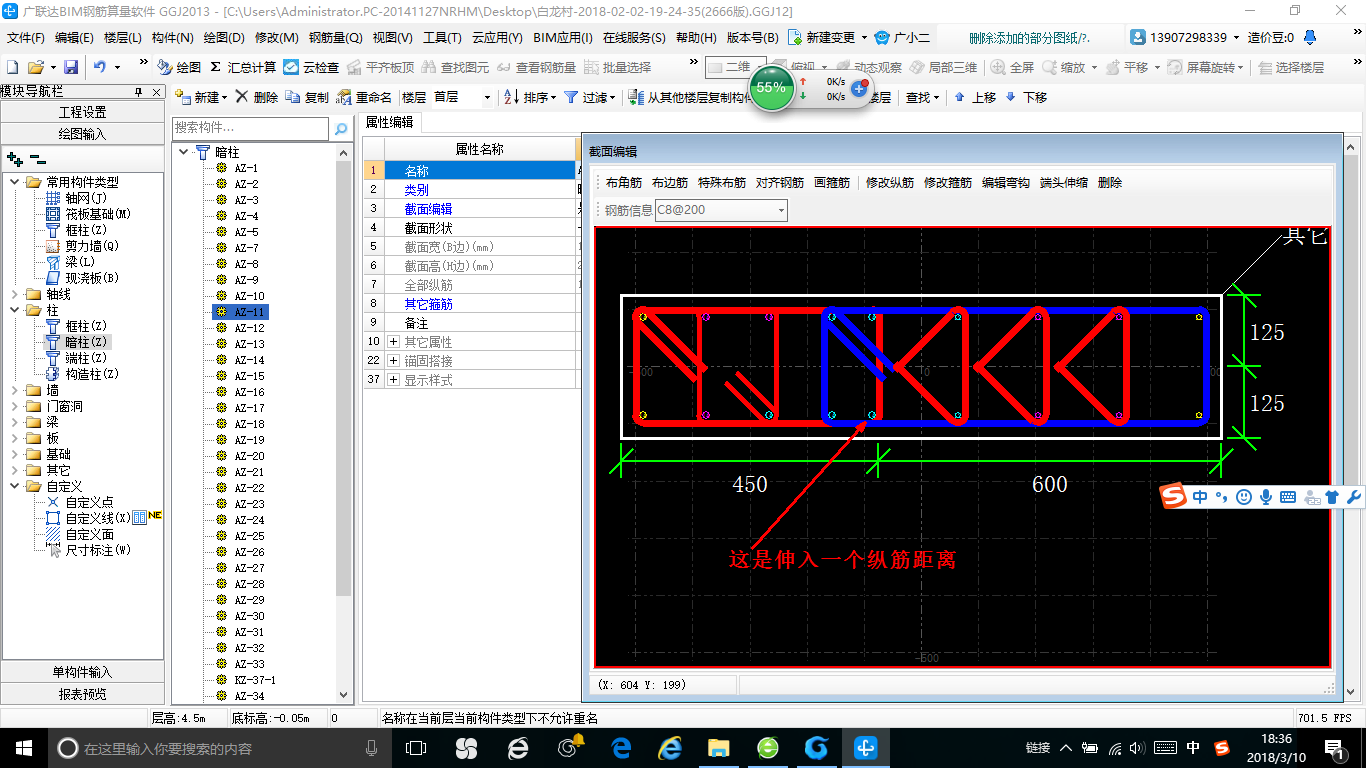
Task: Open 在线服务(S) menu
Action: pyautogui.click(x=634, y=38)
